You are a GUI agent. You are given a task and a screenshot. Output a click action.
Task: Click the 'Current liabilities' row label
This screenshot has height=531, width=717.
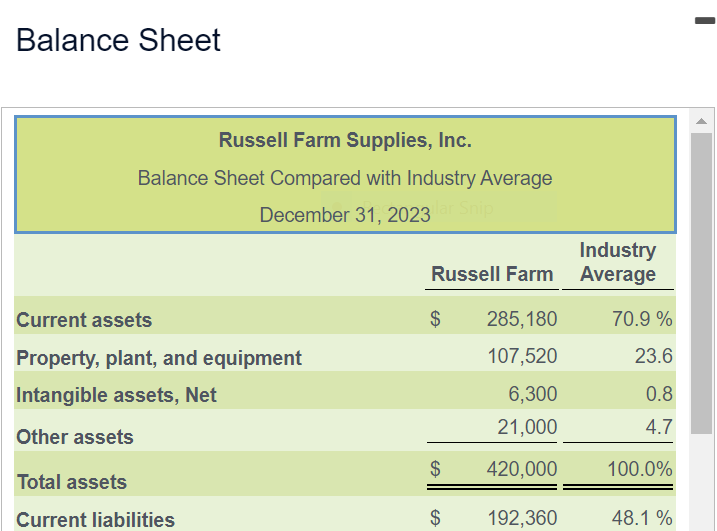(96, 520)
